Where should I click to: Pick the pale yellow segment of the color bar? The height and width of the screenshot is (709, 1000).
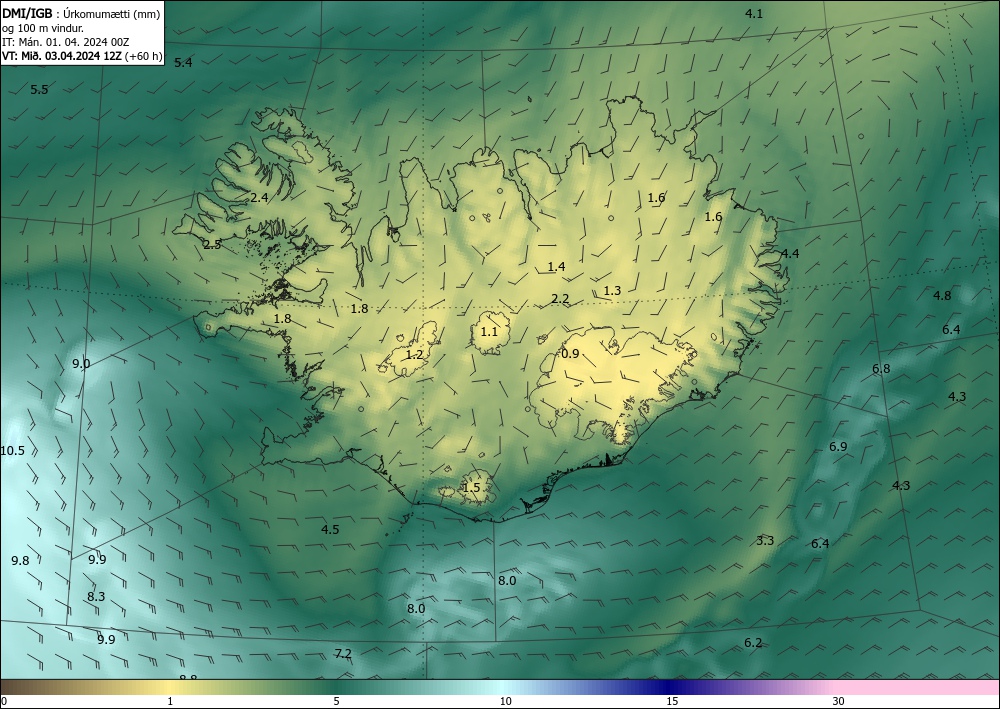(171, 687)
